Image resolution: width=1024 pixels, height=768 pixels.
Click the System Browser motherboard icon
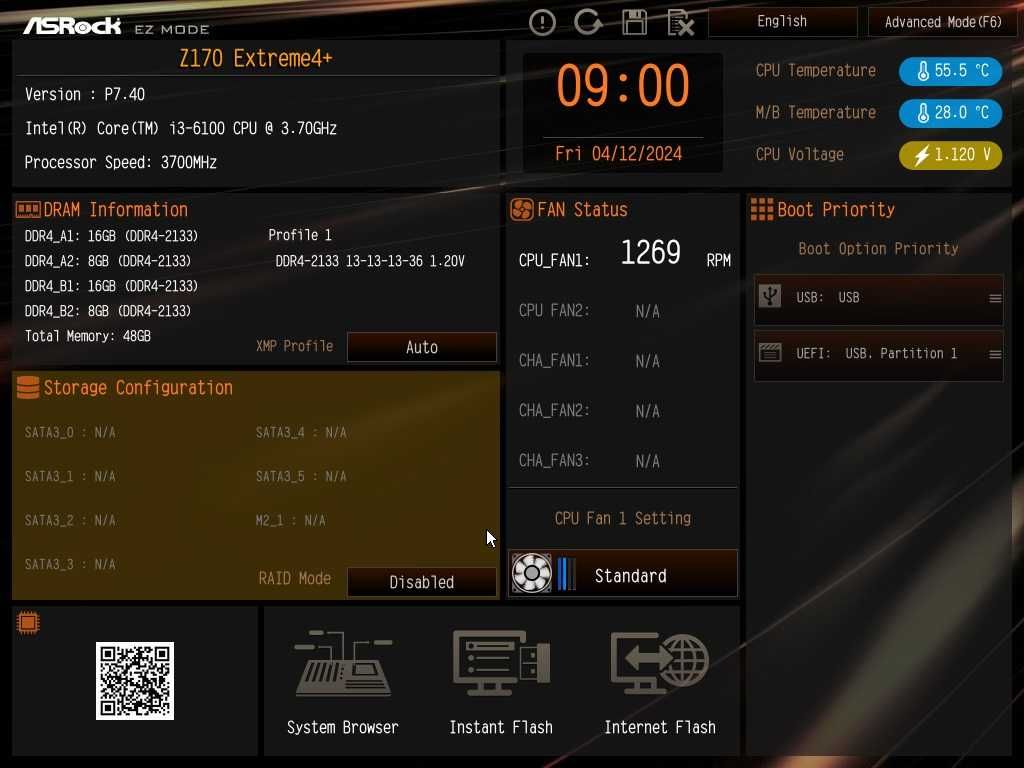[343, 664]
